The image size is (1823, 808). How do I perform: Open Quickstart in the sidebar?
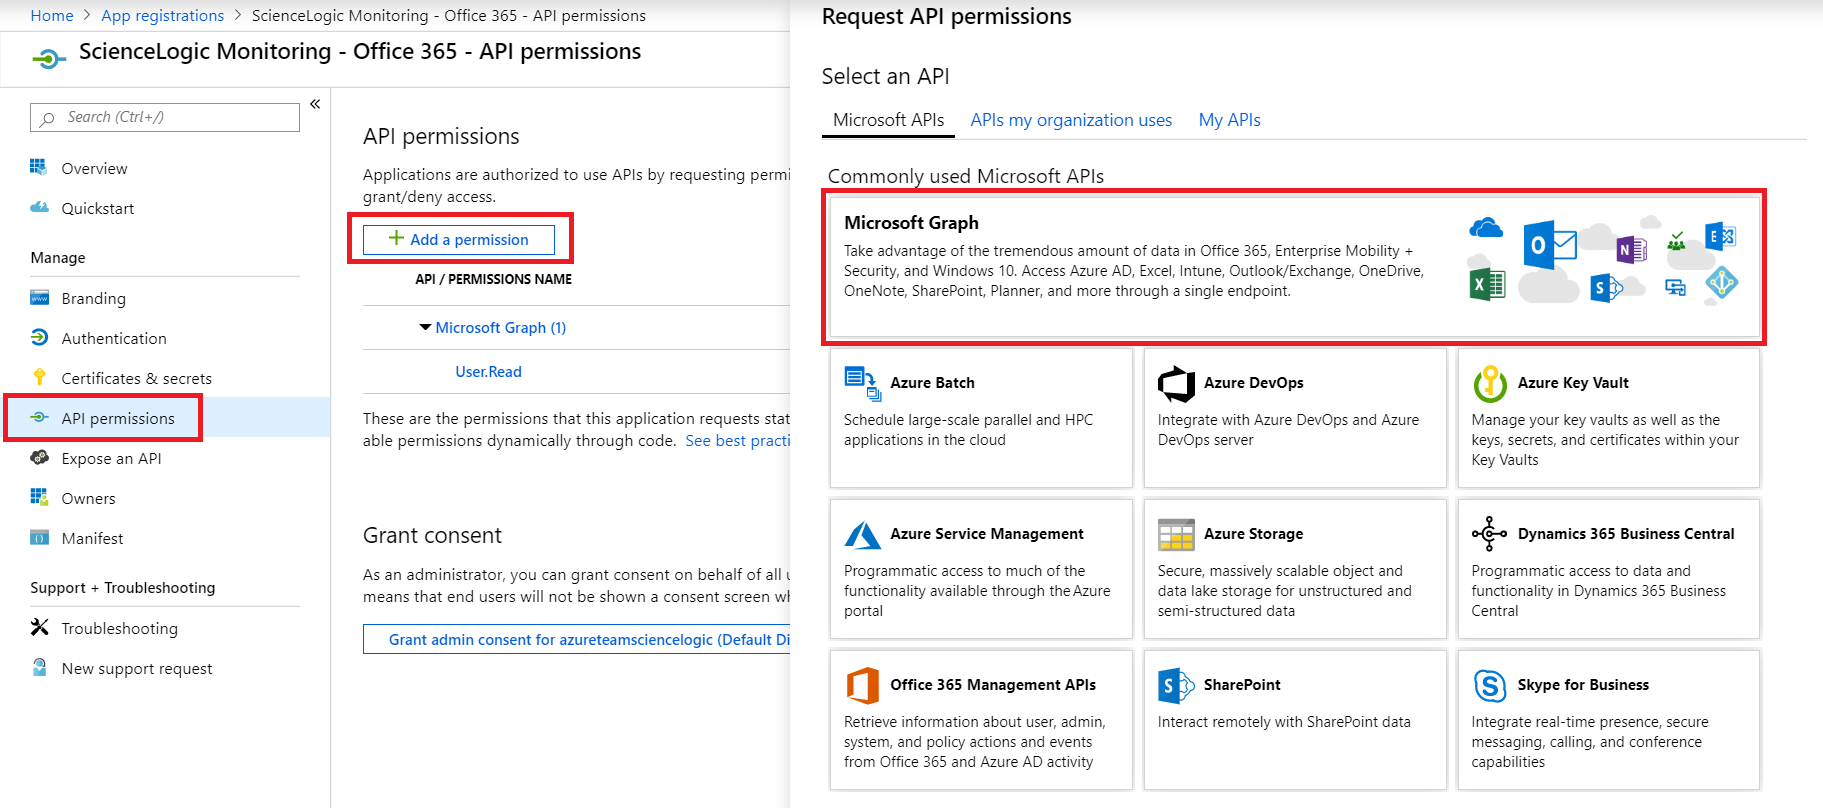tap(97, 208)
